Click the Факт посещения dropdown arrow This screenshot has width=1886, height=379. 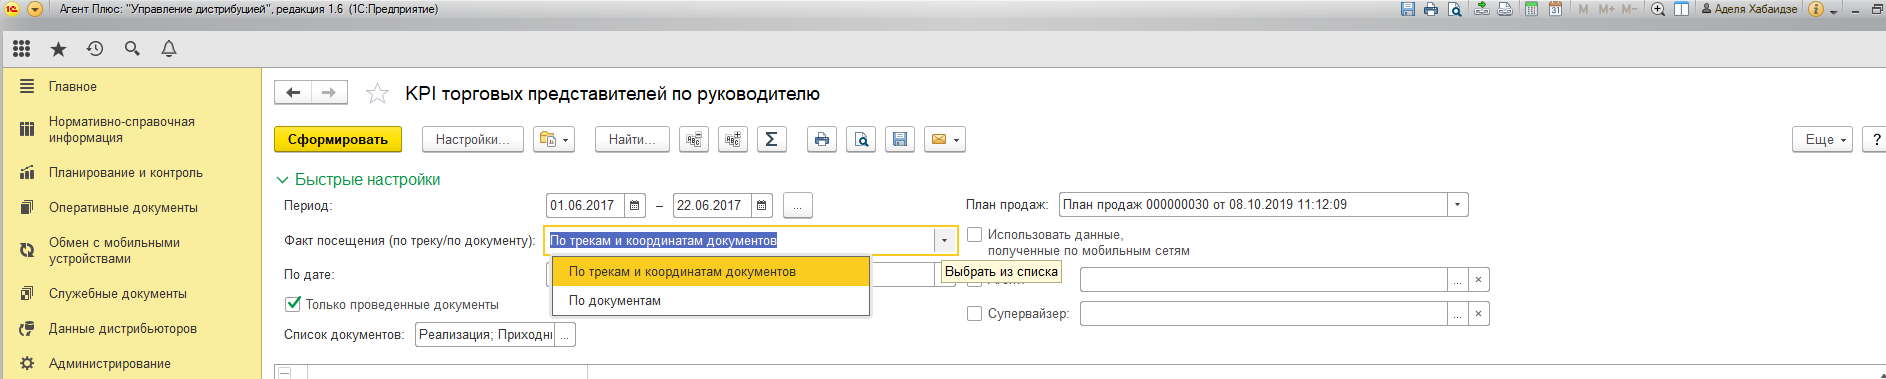click(944, 240)
